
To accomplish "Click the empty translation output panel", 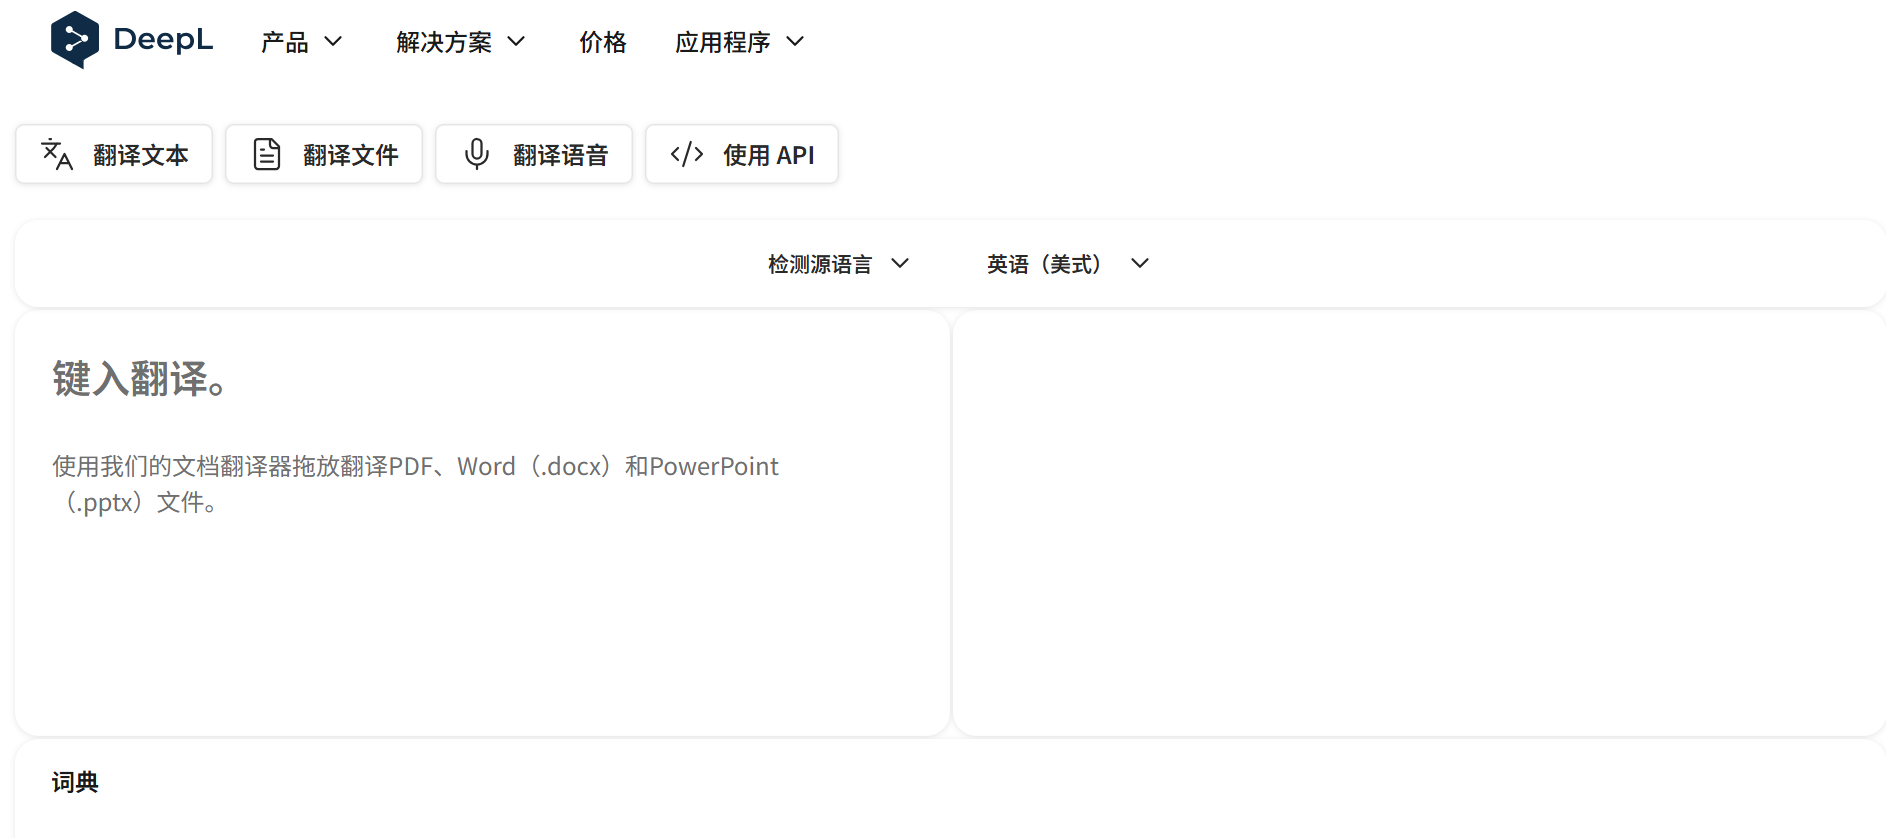I will 1419,523.
